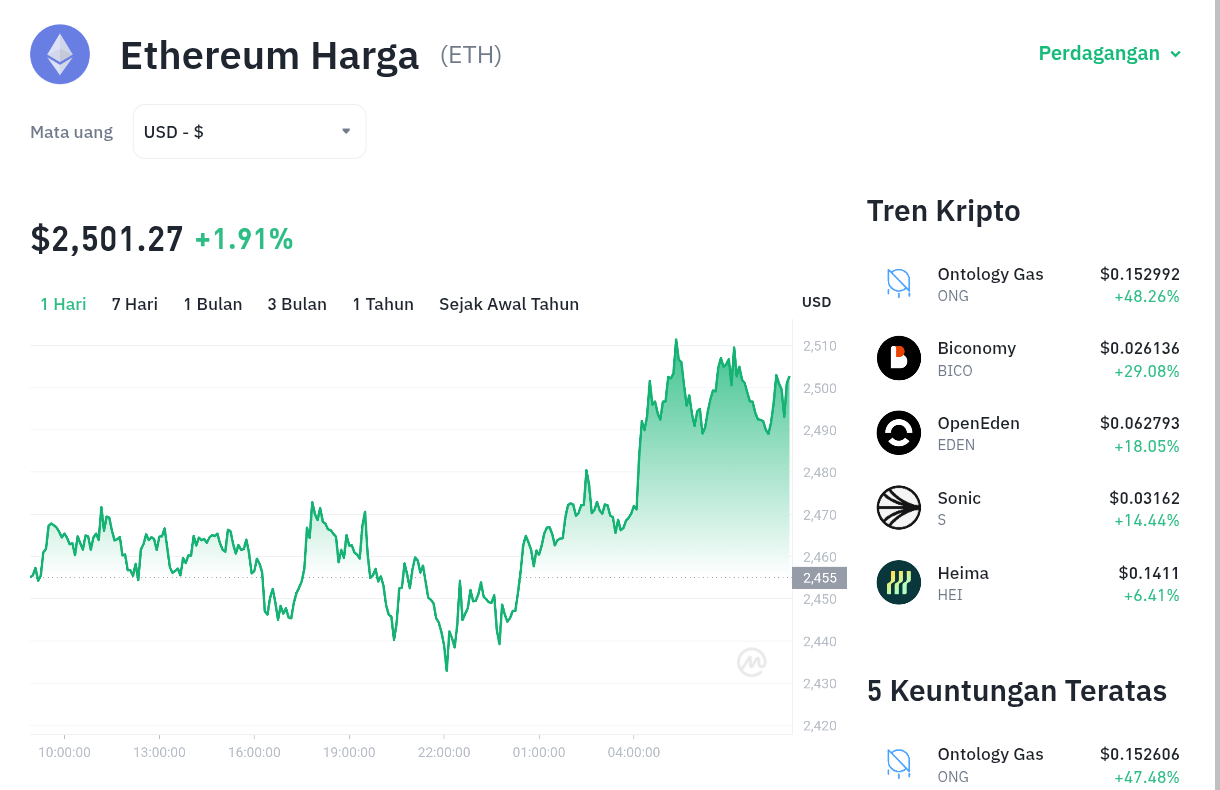
Task: Click the Sonic coin icon
Action: 899,508
